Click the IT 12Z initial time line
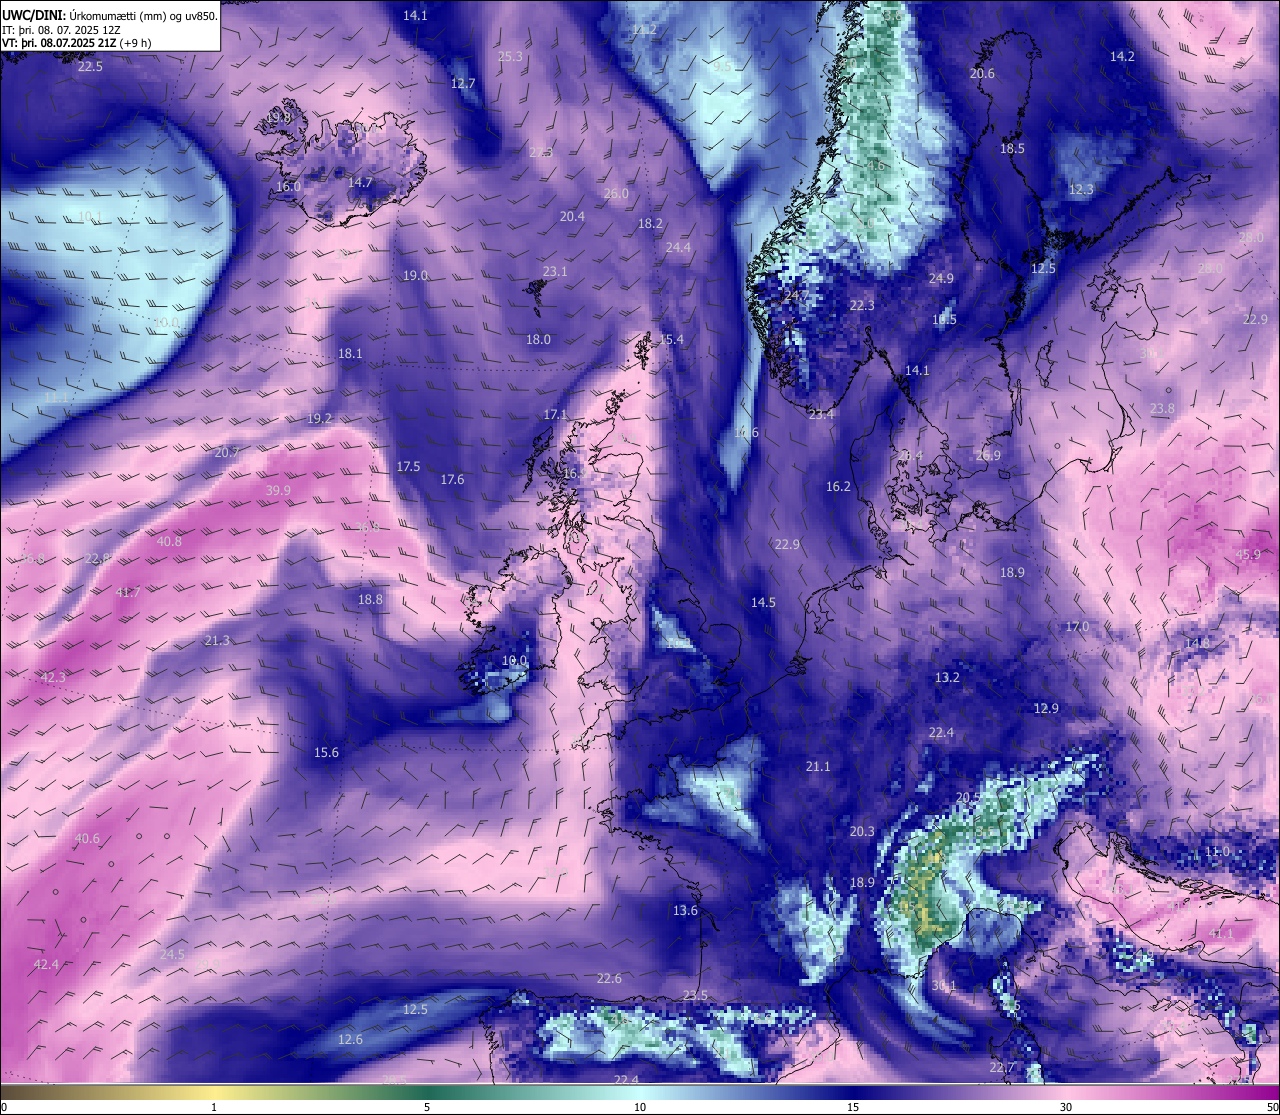1280x1115 pixels. 61,29
